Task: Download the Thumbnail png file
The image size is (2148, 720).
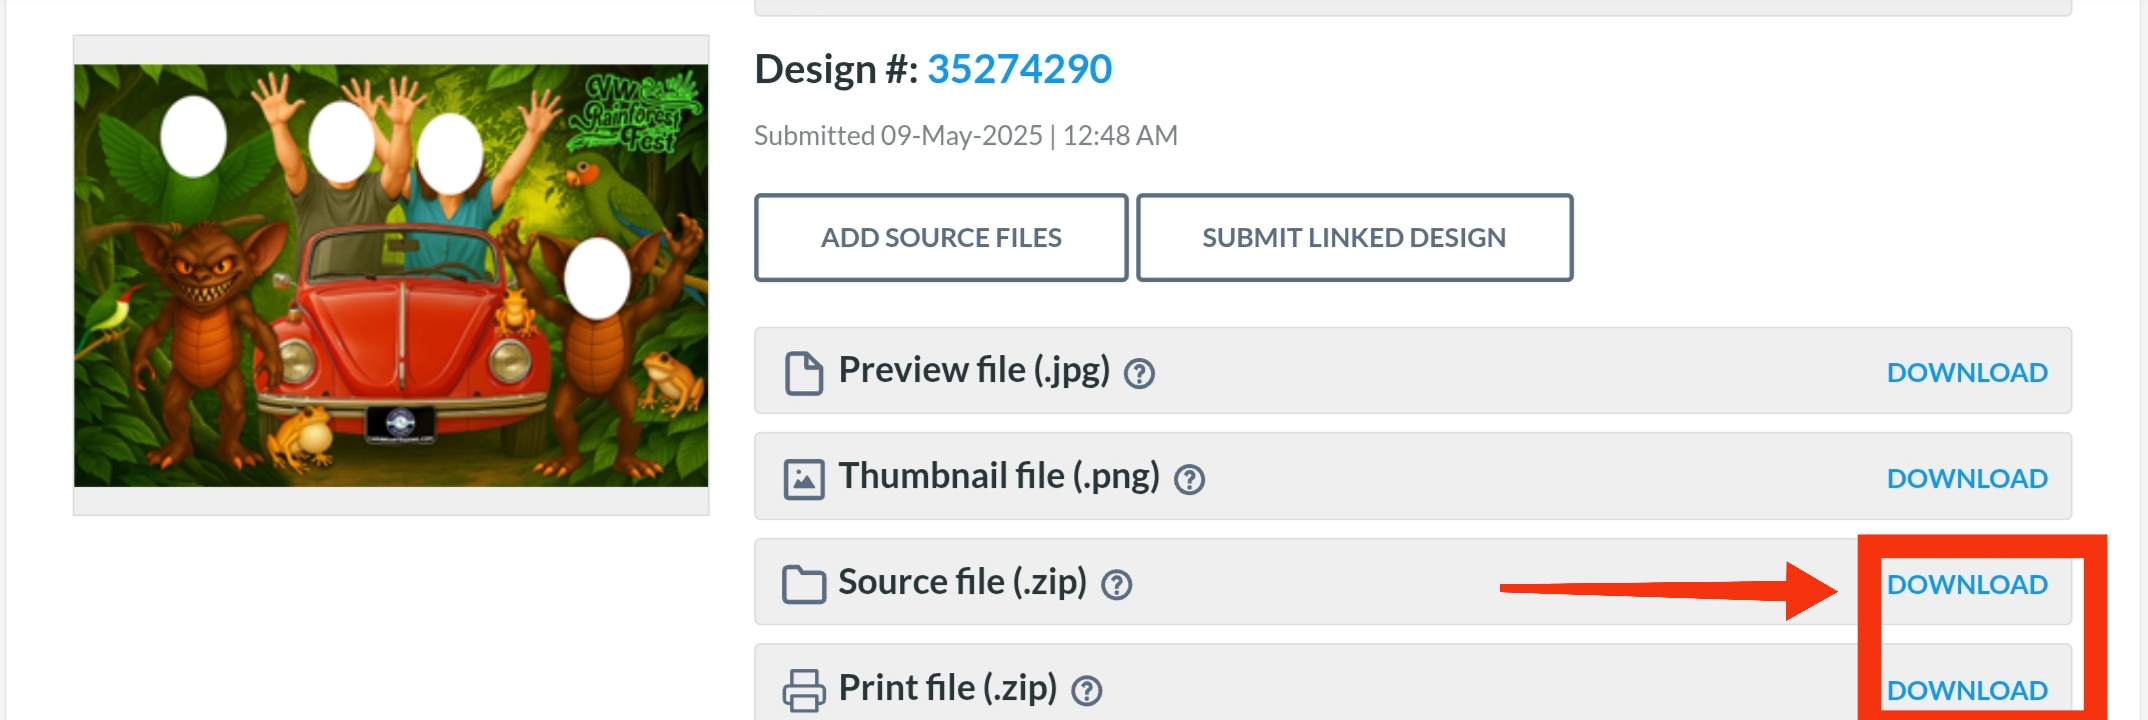Action: coord(1966,479)
